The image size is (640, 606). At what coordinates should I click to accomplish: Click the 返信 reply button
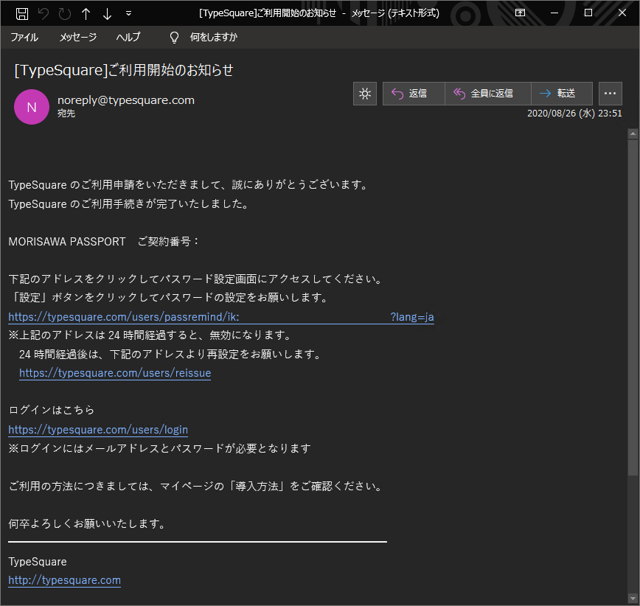coord(413,93)
